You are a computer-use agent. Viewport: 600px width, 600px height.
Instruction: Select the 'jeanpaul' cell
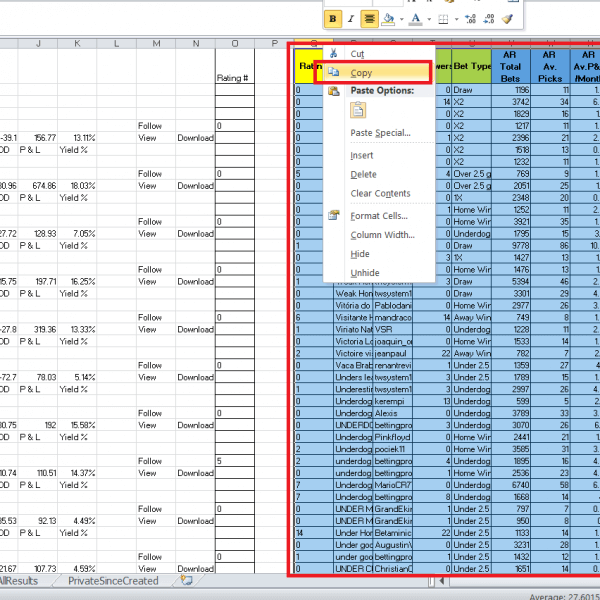point(393,354)
